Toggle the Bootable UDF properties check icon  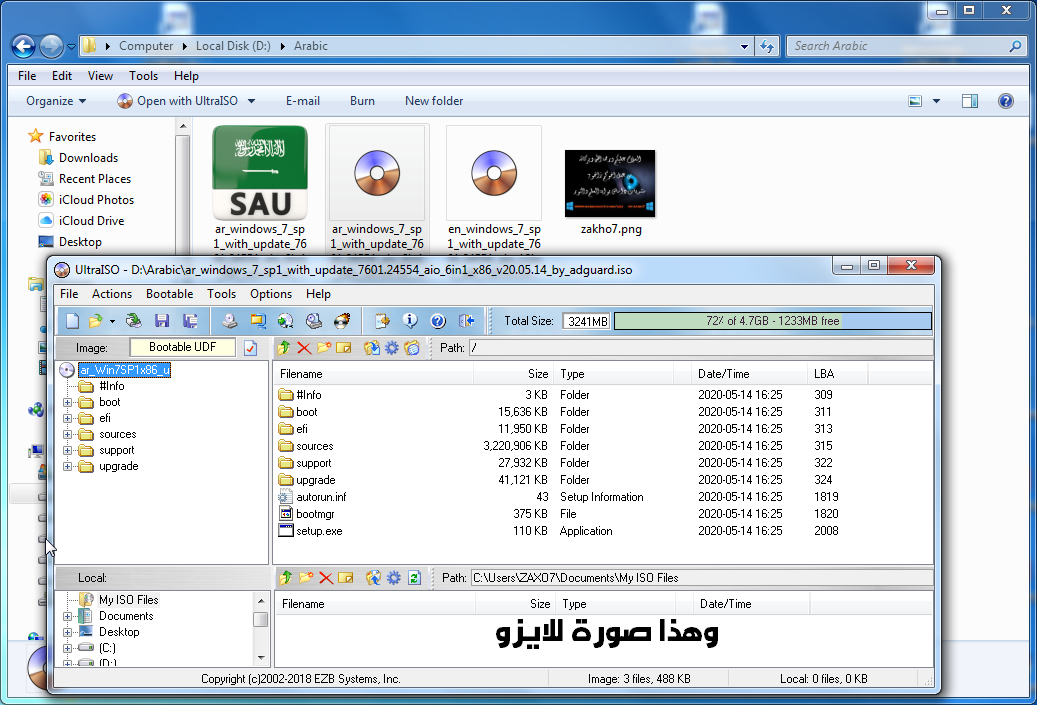click(x=250, y=348)
